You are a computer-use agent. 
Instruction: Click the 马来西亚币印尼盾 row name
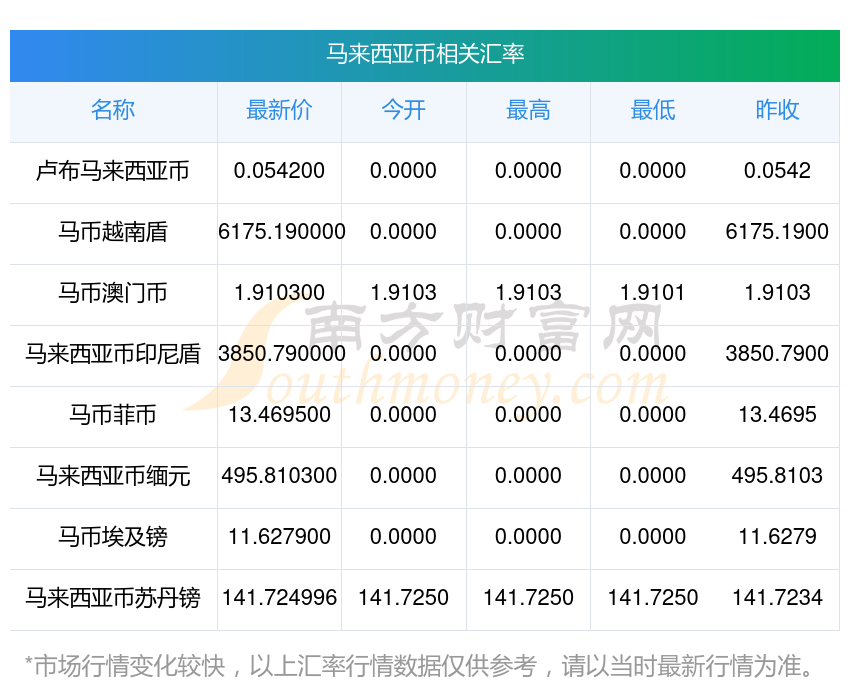tap(113, 354)
